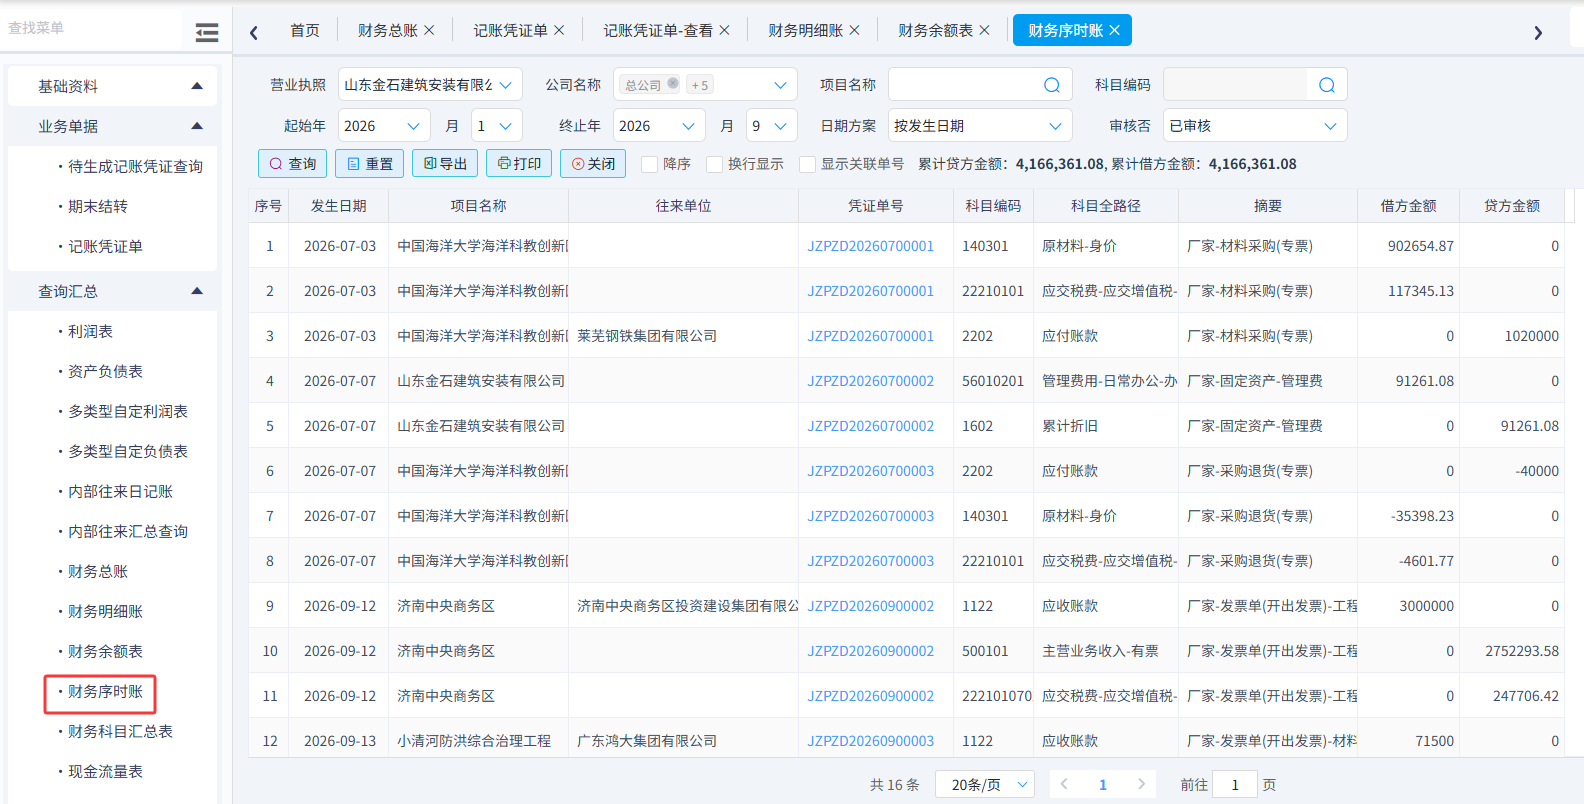Click amount 902654.87 in row 1

pos(1421,246)
